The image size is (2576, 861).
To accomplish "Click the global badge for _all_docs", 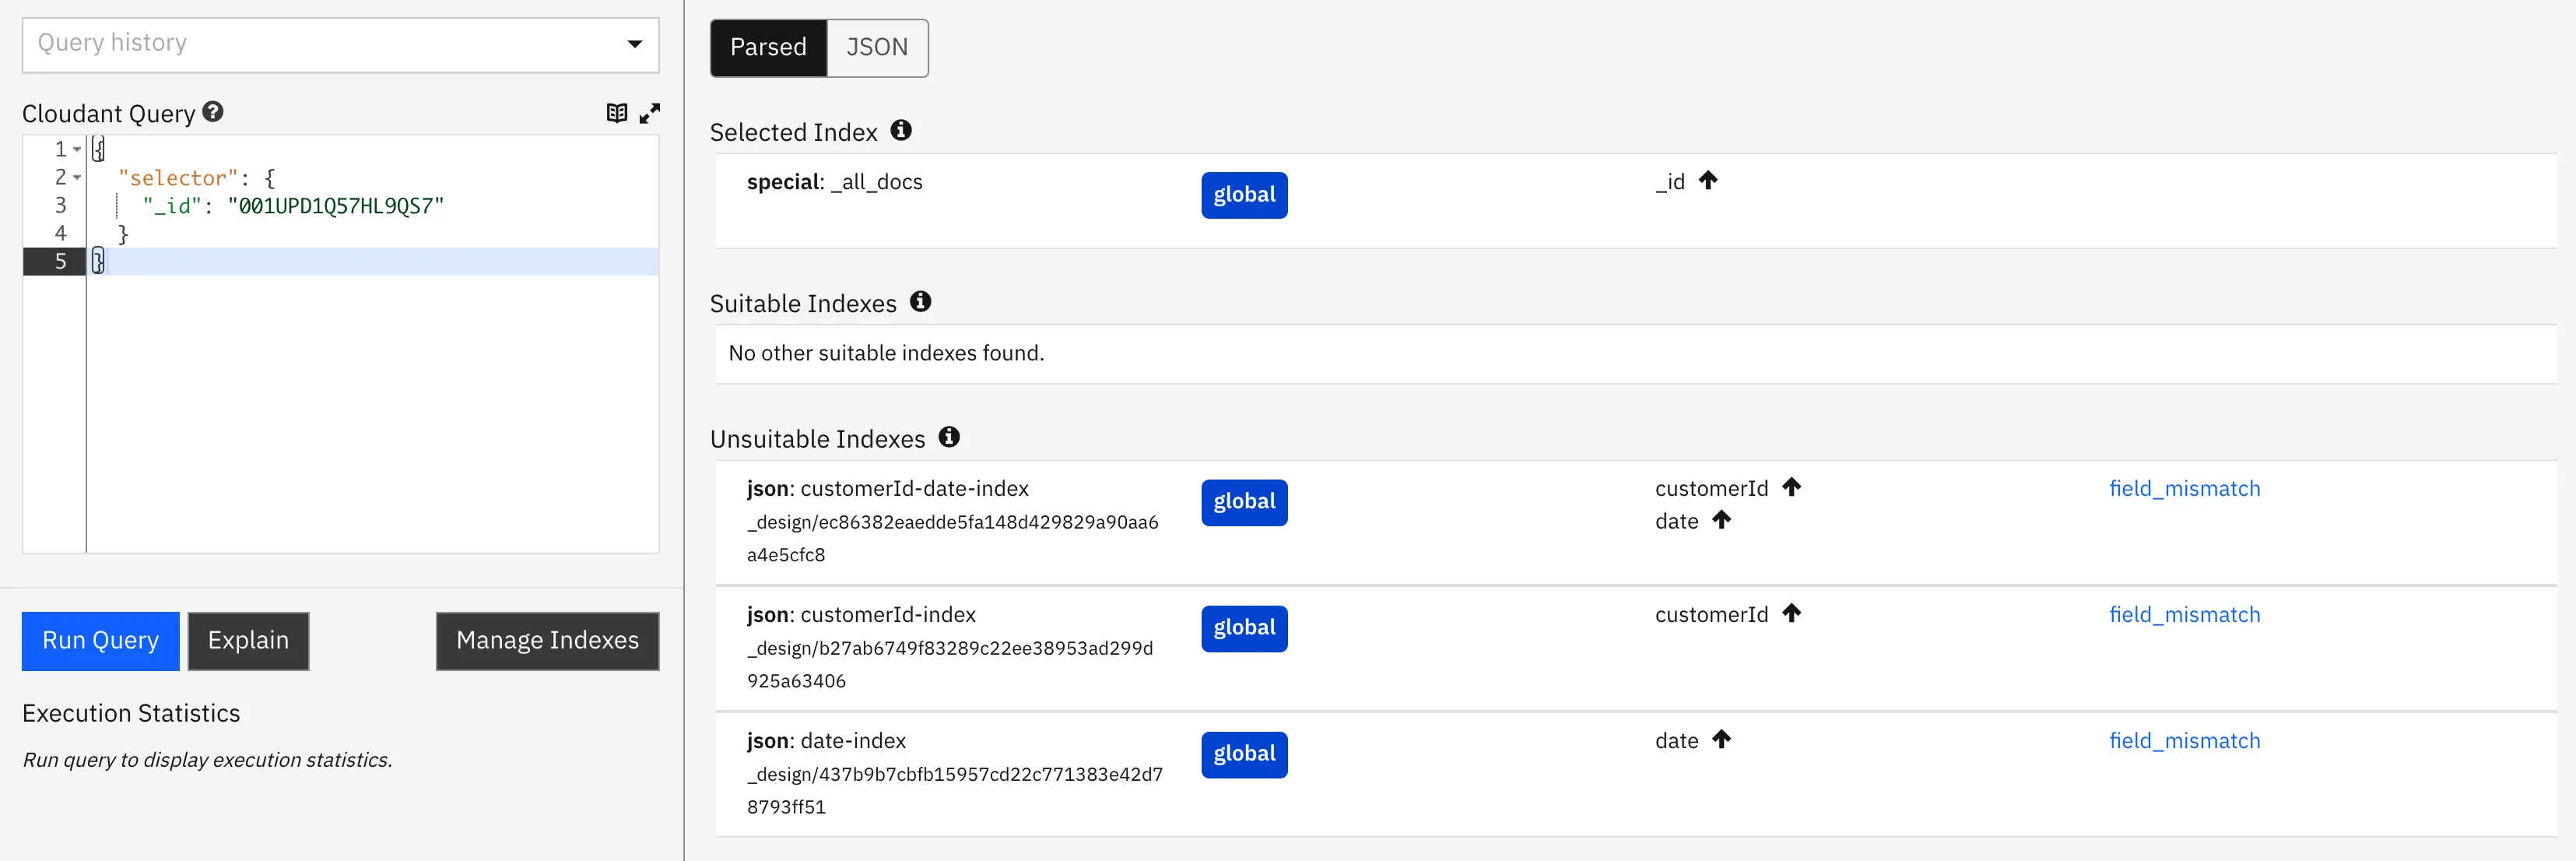I will (x=1244, y=195).
